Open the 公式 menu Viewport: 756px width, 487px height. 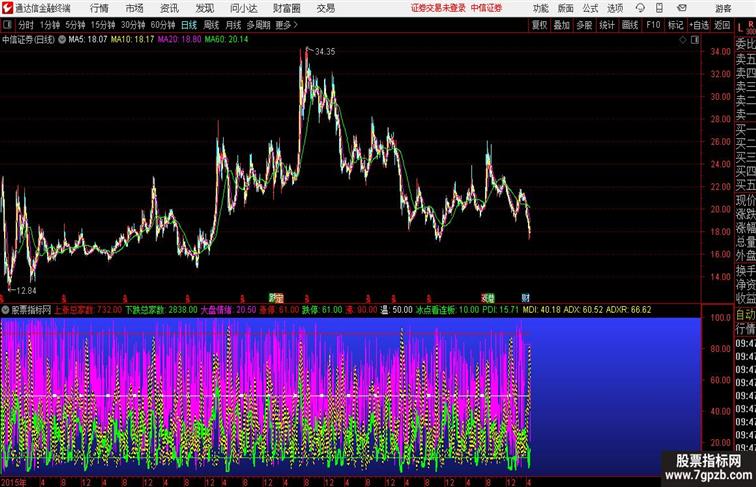[x=590, y=8]
